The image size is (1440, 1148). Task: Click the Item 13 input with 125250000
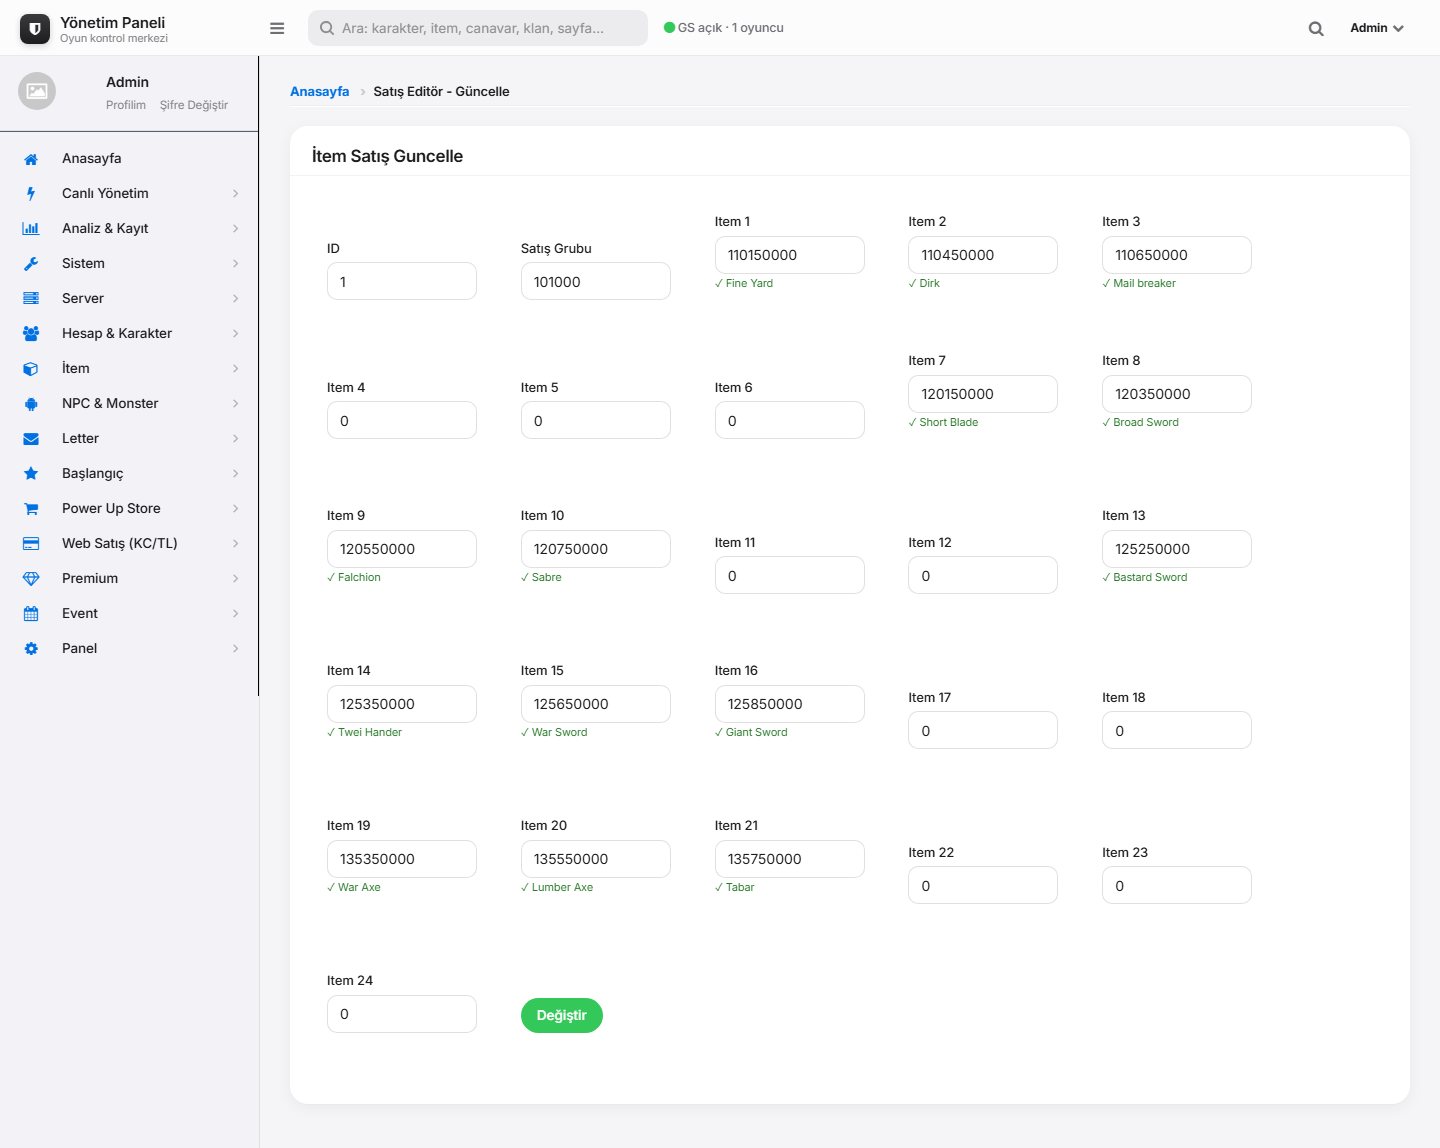point(1177,549)
